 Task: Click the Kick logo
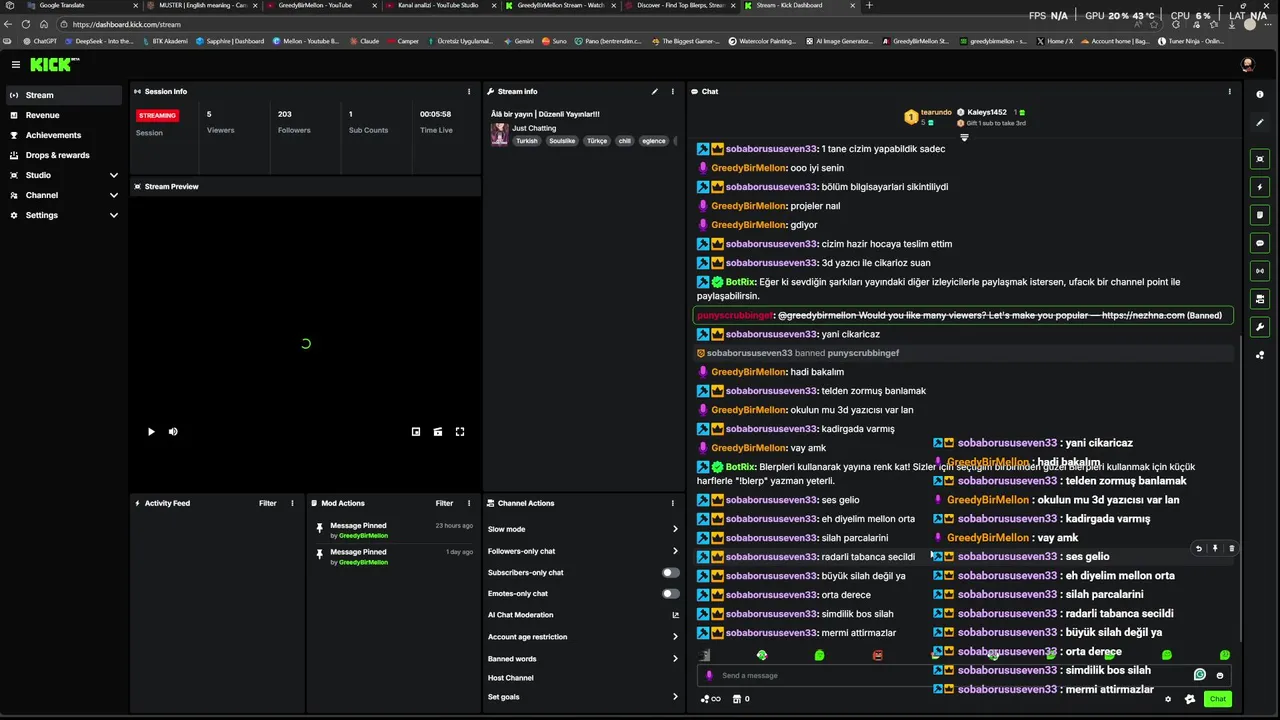coord(54,64)
